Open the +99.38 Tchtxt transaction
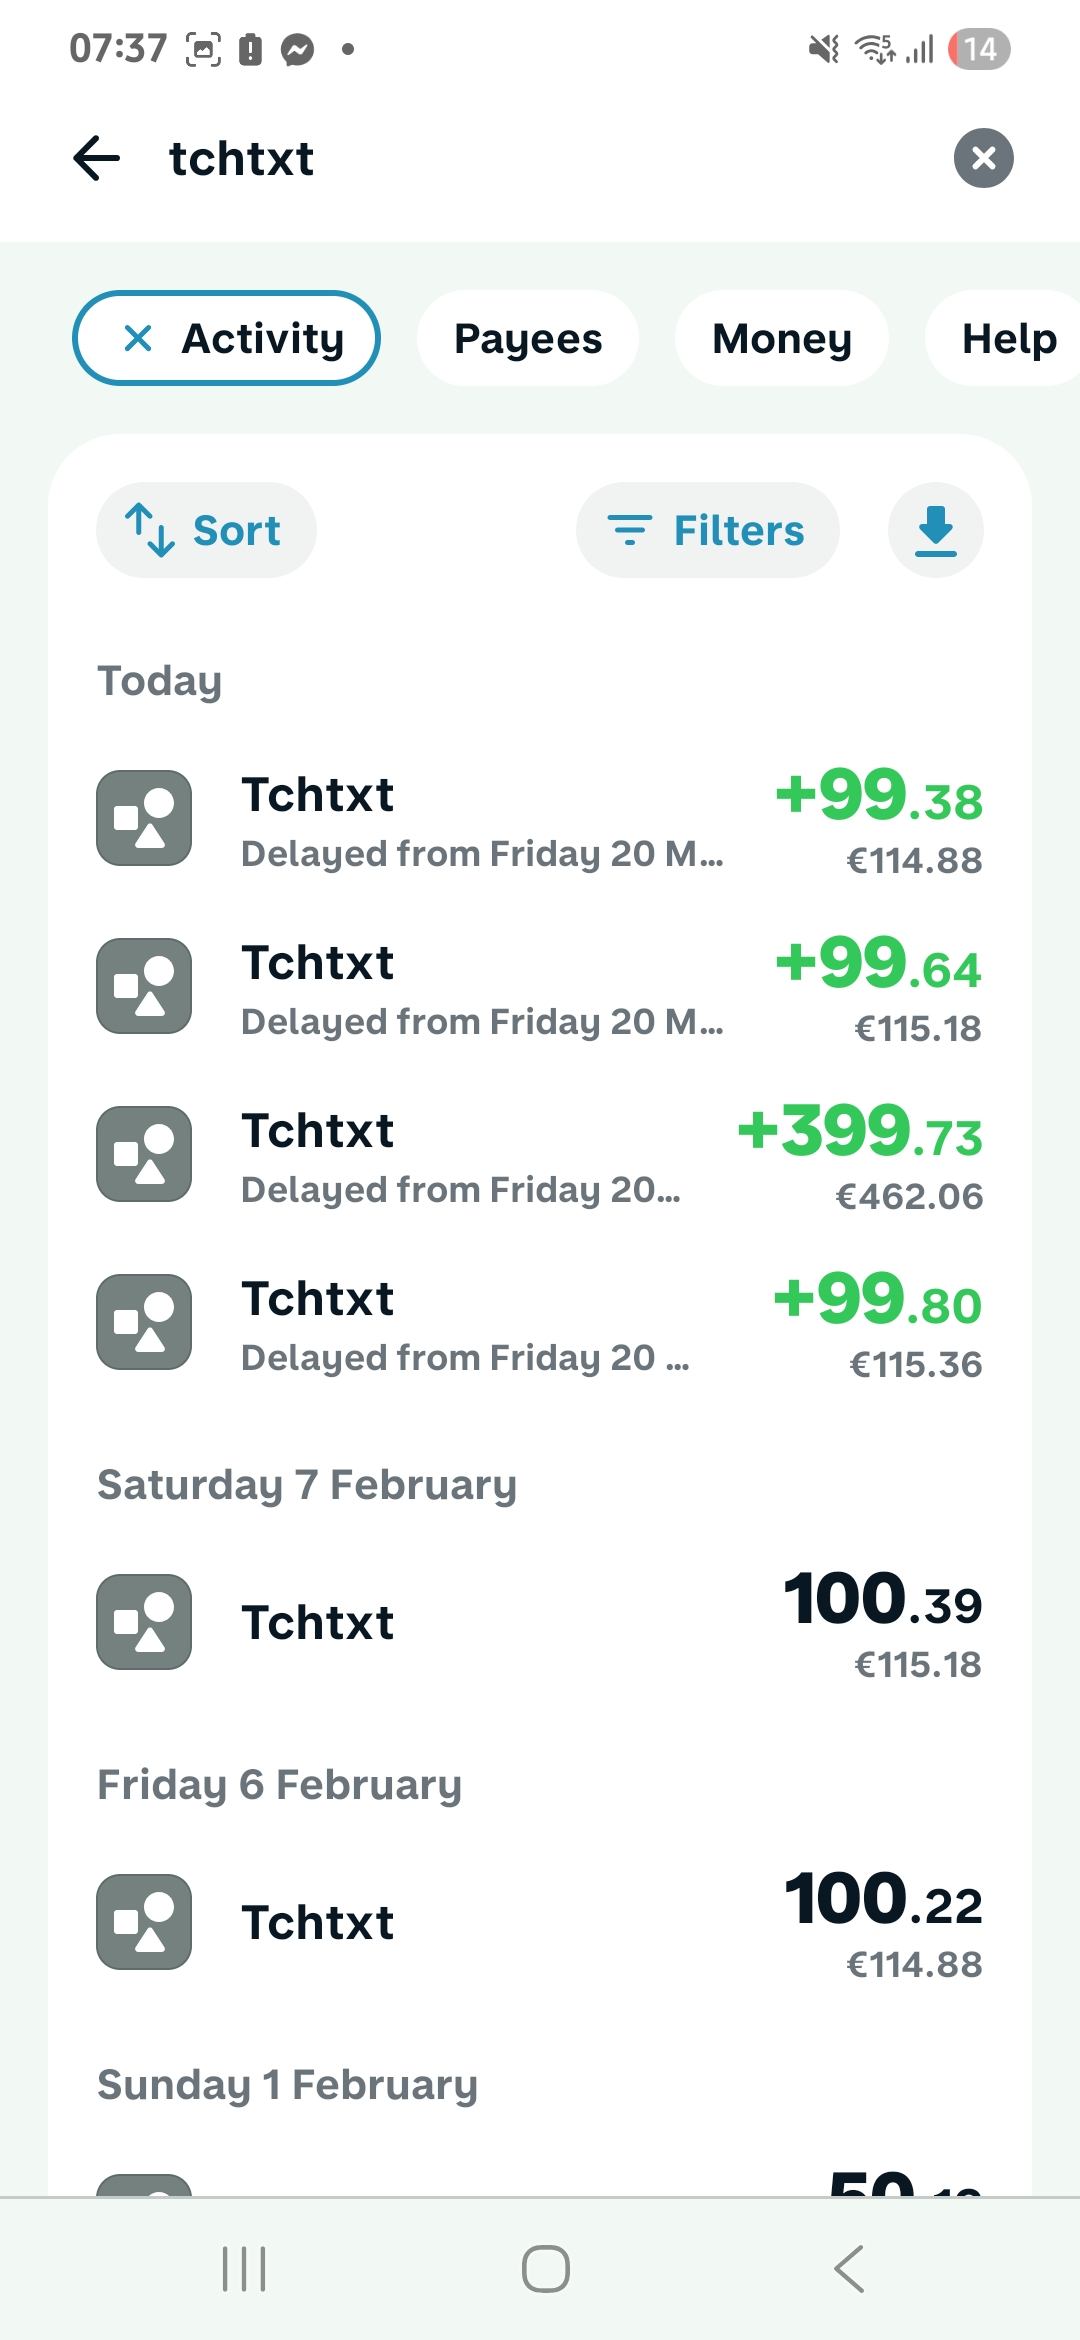1080x2340 pixels. pyautogui.click(x=540, y=820)
